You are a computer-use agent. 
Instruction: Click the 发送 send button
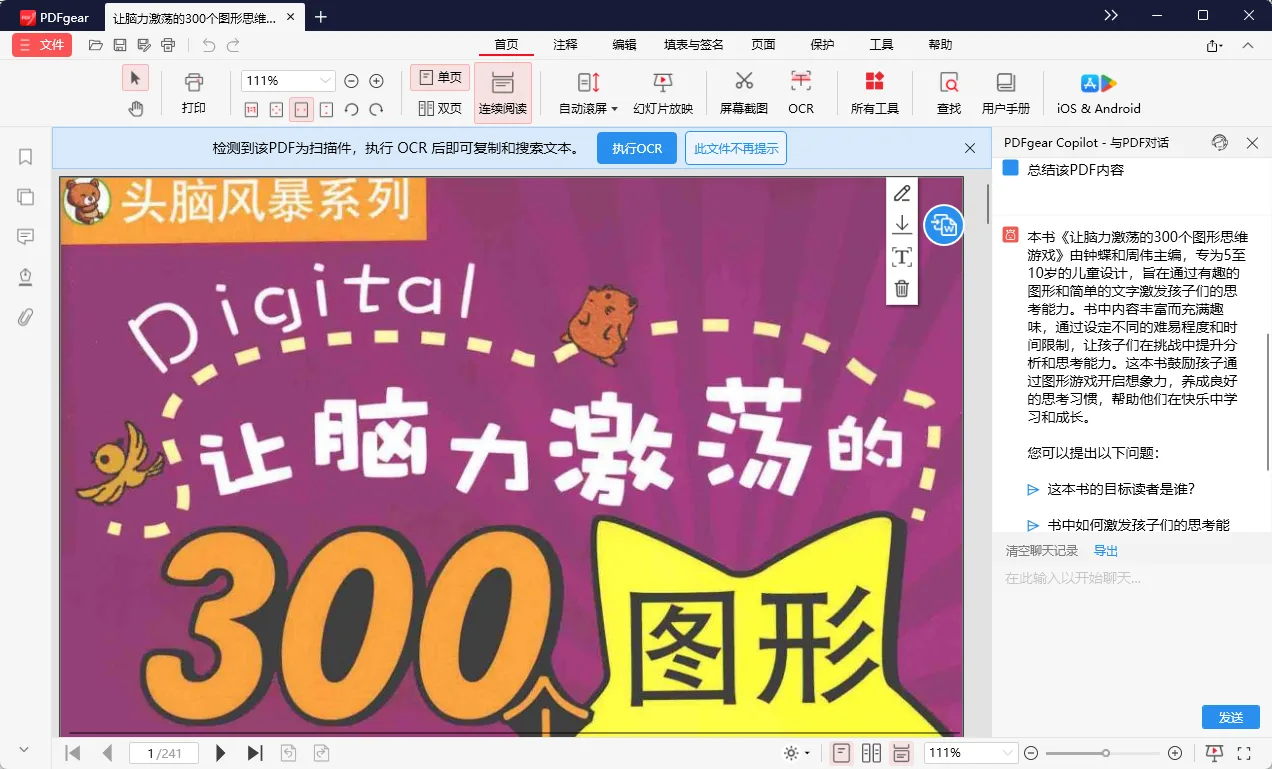[1231, 718]
